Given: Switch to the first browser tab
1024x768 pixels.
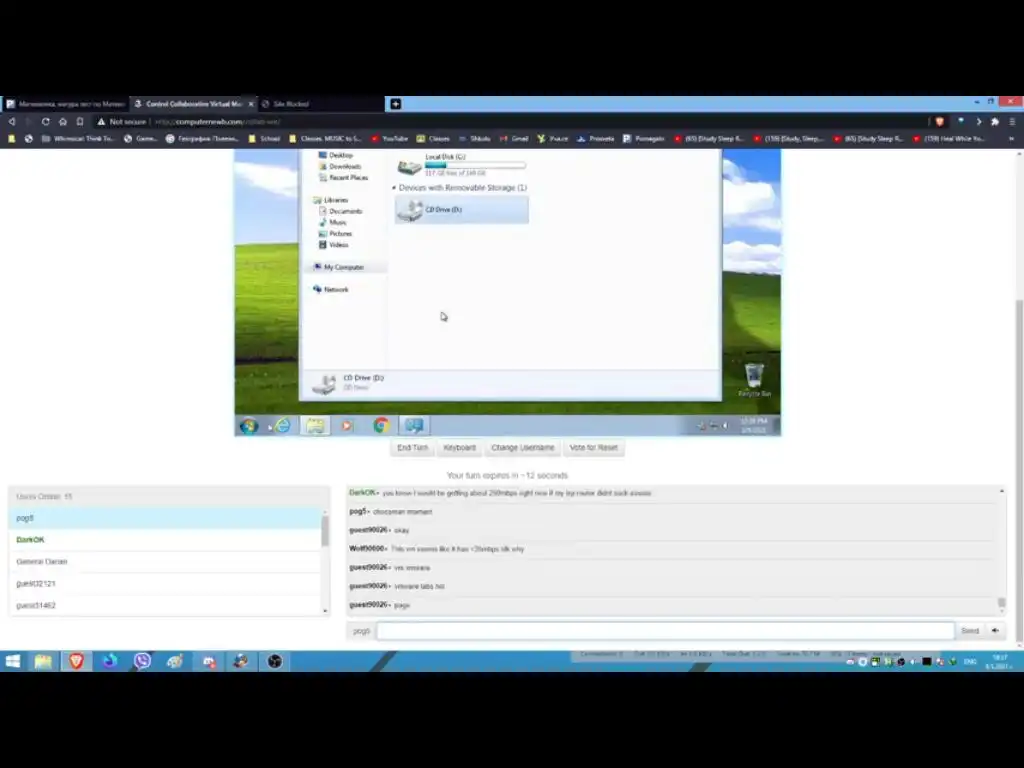Looking at the screenshot, I should (x=65, y=104).
